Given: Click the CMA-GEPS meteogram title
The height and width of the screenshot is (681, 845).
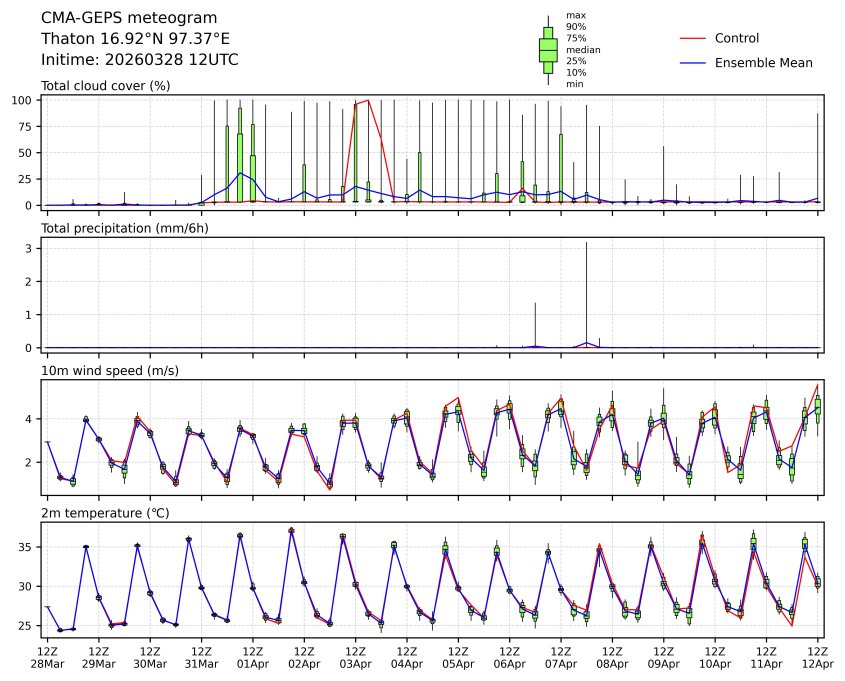Looking at the screenshot, I should pos(129,18).
